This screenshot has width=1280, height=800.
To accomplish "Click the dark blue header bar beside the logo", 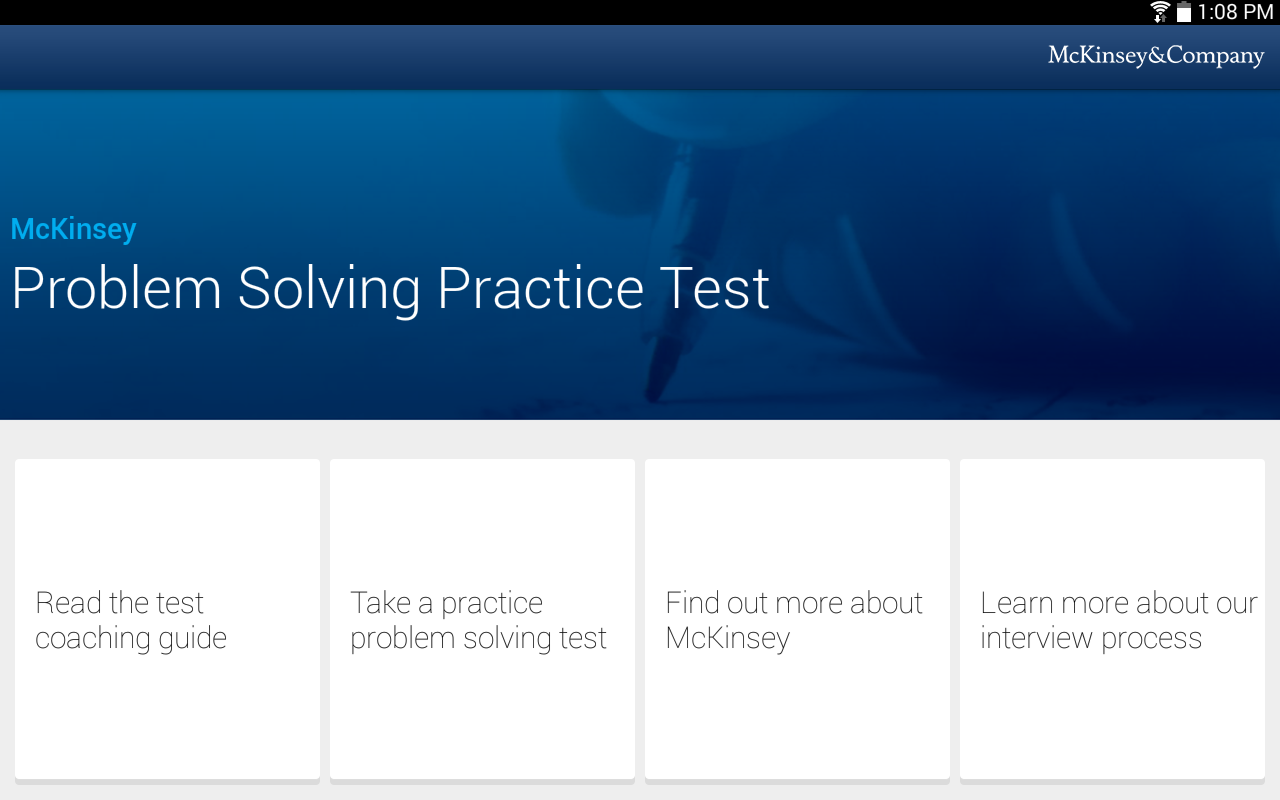I will (520, 57).
